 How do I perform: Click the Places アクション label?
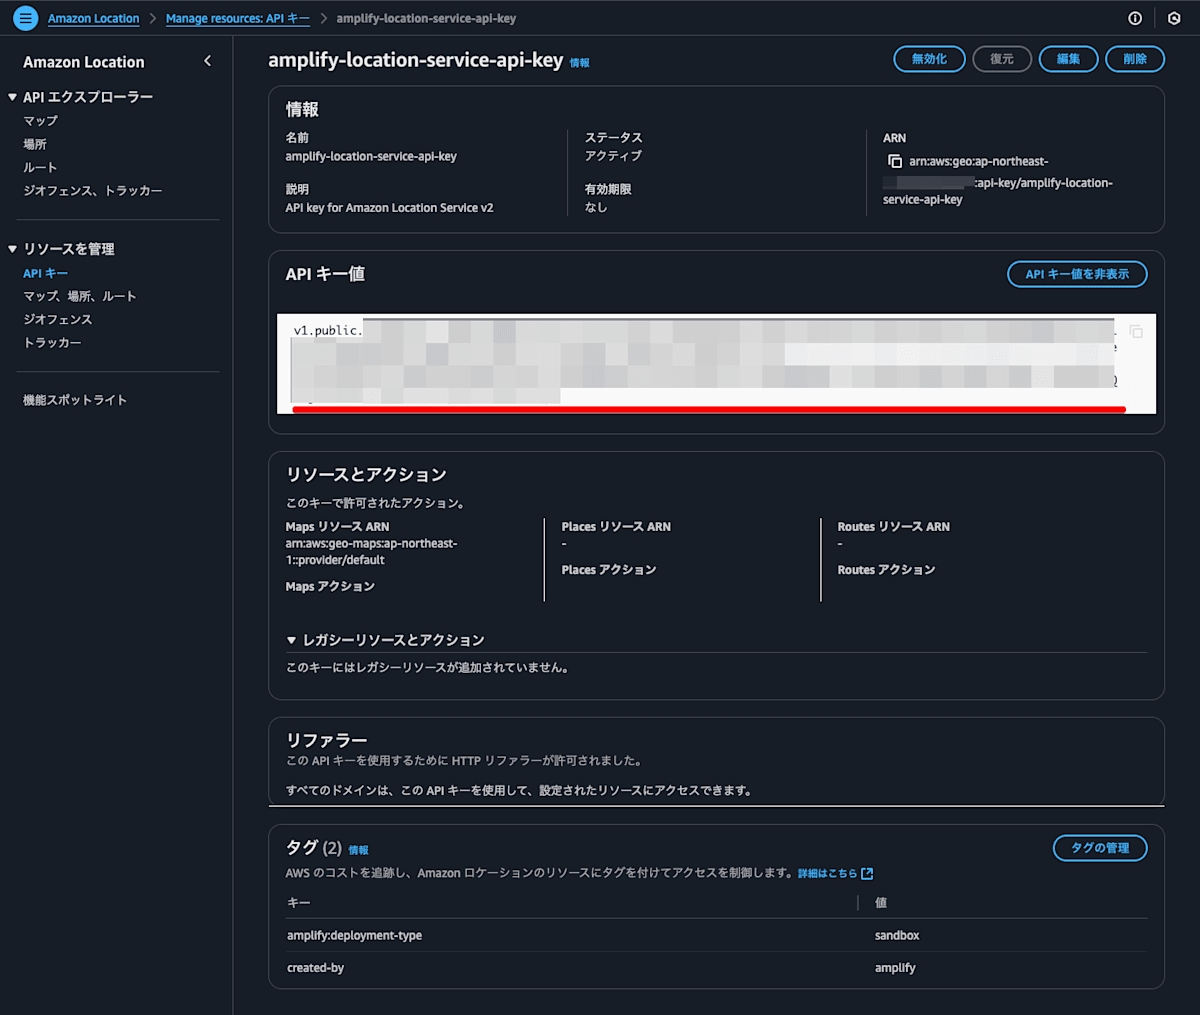pyautogui.click(x=609, y=569)
